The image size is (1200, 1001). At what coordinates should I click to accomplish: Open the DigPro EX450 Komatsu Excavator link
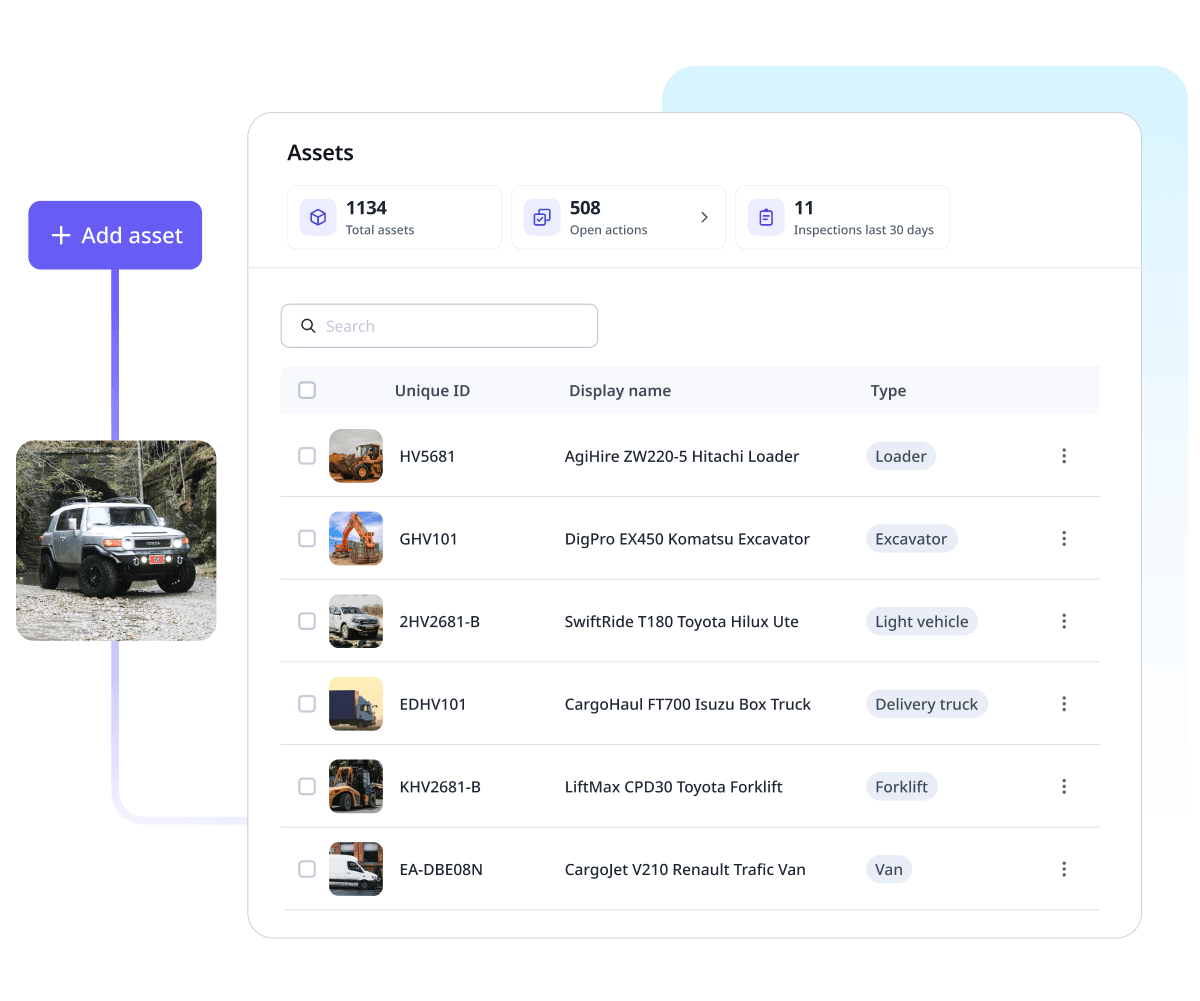tap(687, 539)
